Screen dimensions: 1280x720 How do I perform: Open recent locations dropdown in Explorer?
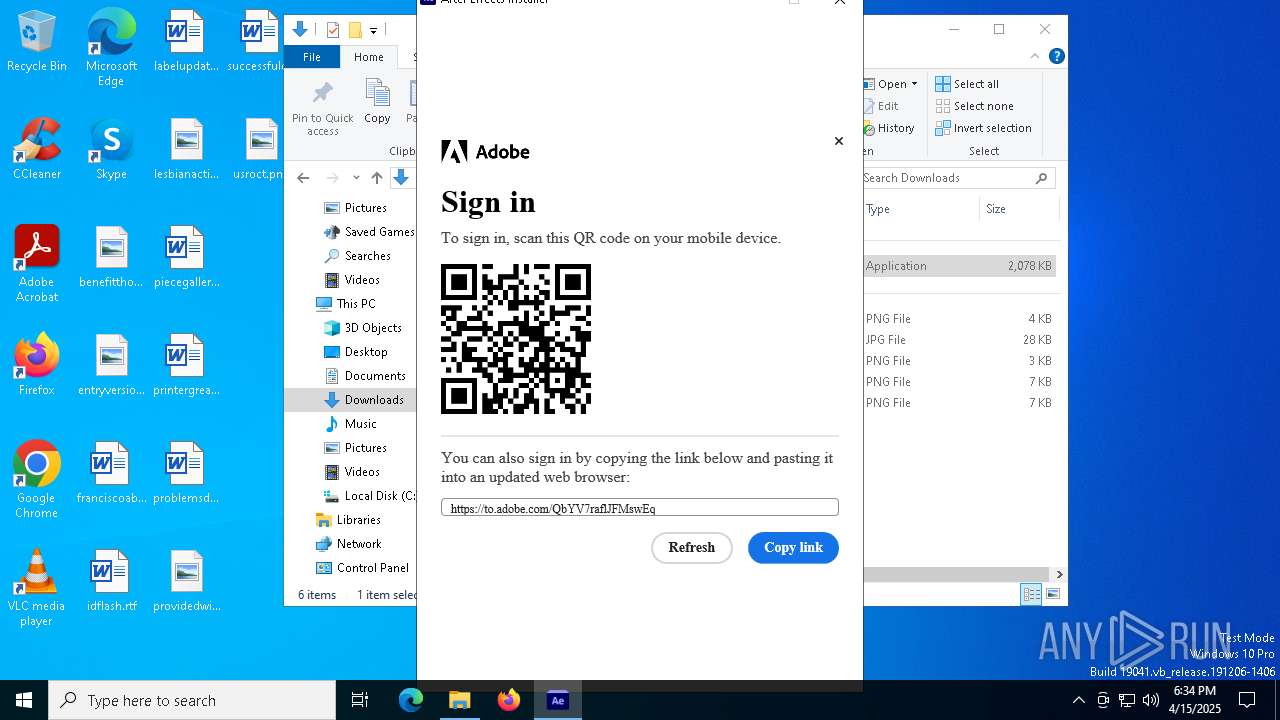click(x=356, y=178)
